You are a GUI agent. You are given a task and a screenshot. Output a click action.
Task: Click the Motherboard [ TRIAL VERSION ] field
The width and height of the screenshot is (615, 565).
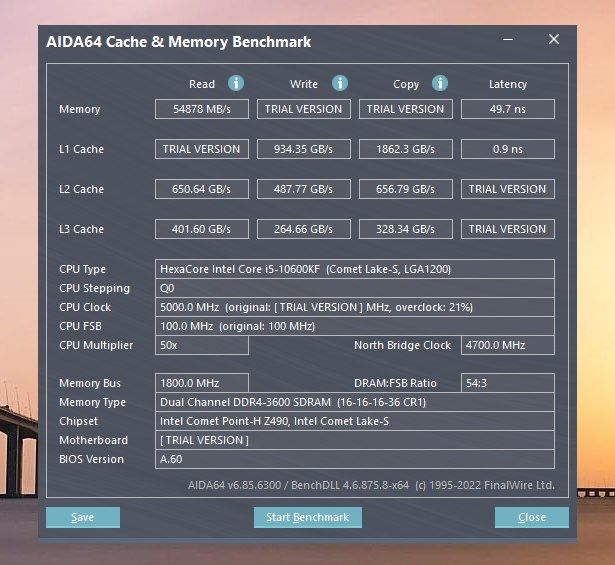[x=355, y=440]
